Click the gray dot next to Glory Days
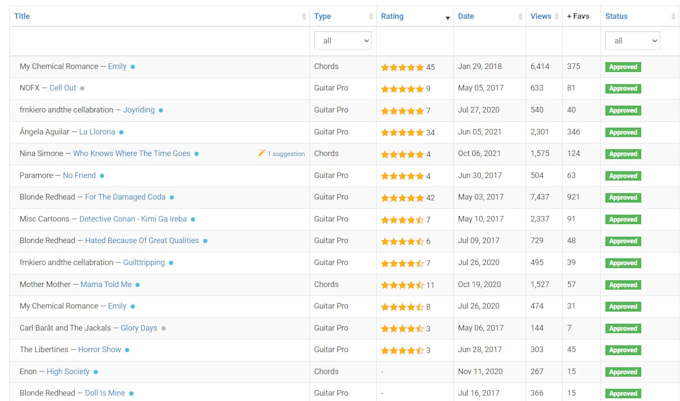The width and height of the screenshot is (680, 401). pos(163,329)
